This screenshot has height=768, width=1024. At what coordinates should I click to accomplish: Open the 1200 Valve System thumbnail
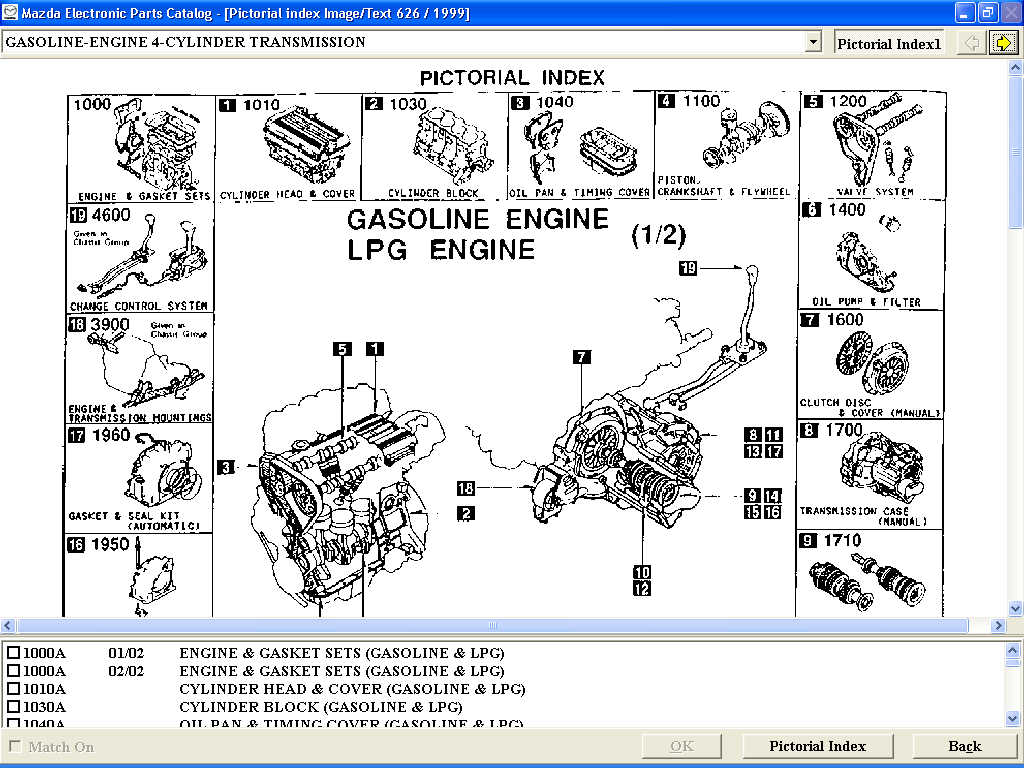pyautogui.click(x=872, y=145)
